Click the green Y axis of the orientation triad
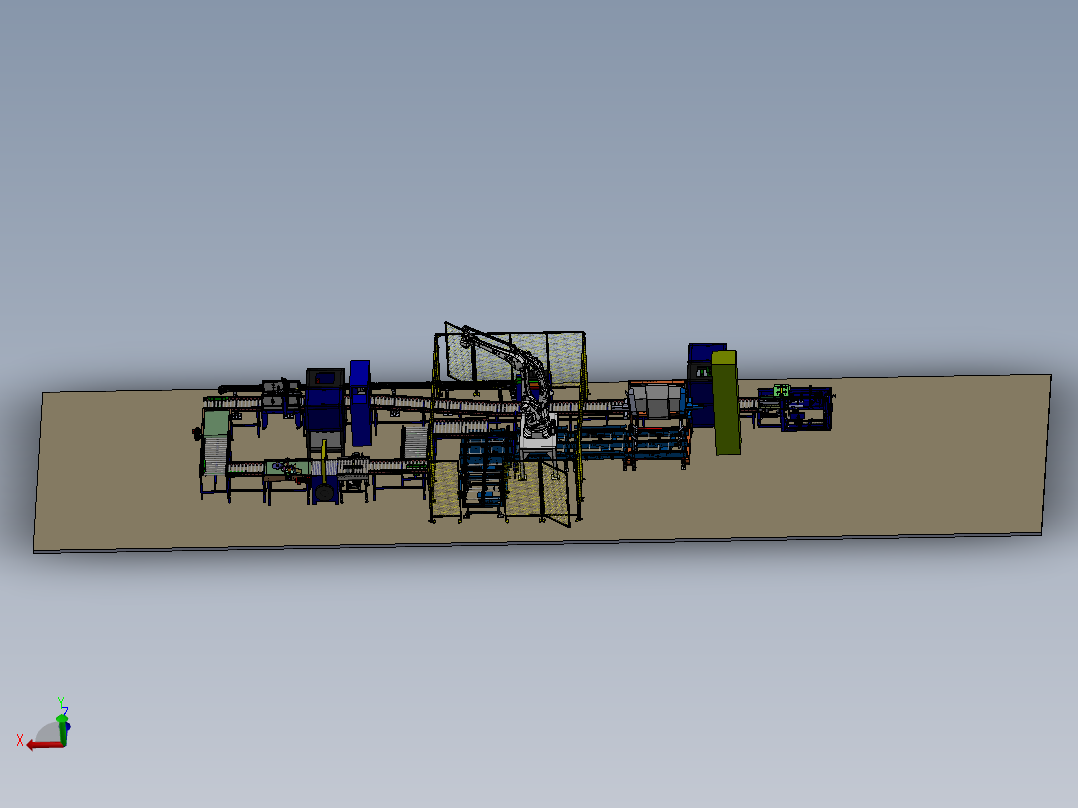 [62, 729]
